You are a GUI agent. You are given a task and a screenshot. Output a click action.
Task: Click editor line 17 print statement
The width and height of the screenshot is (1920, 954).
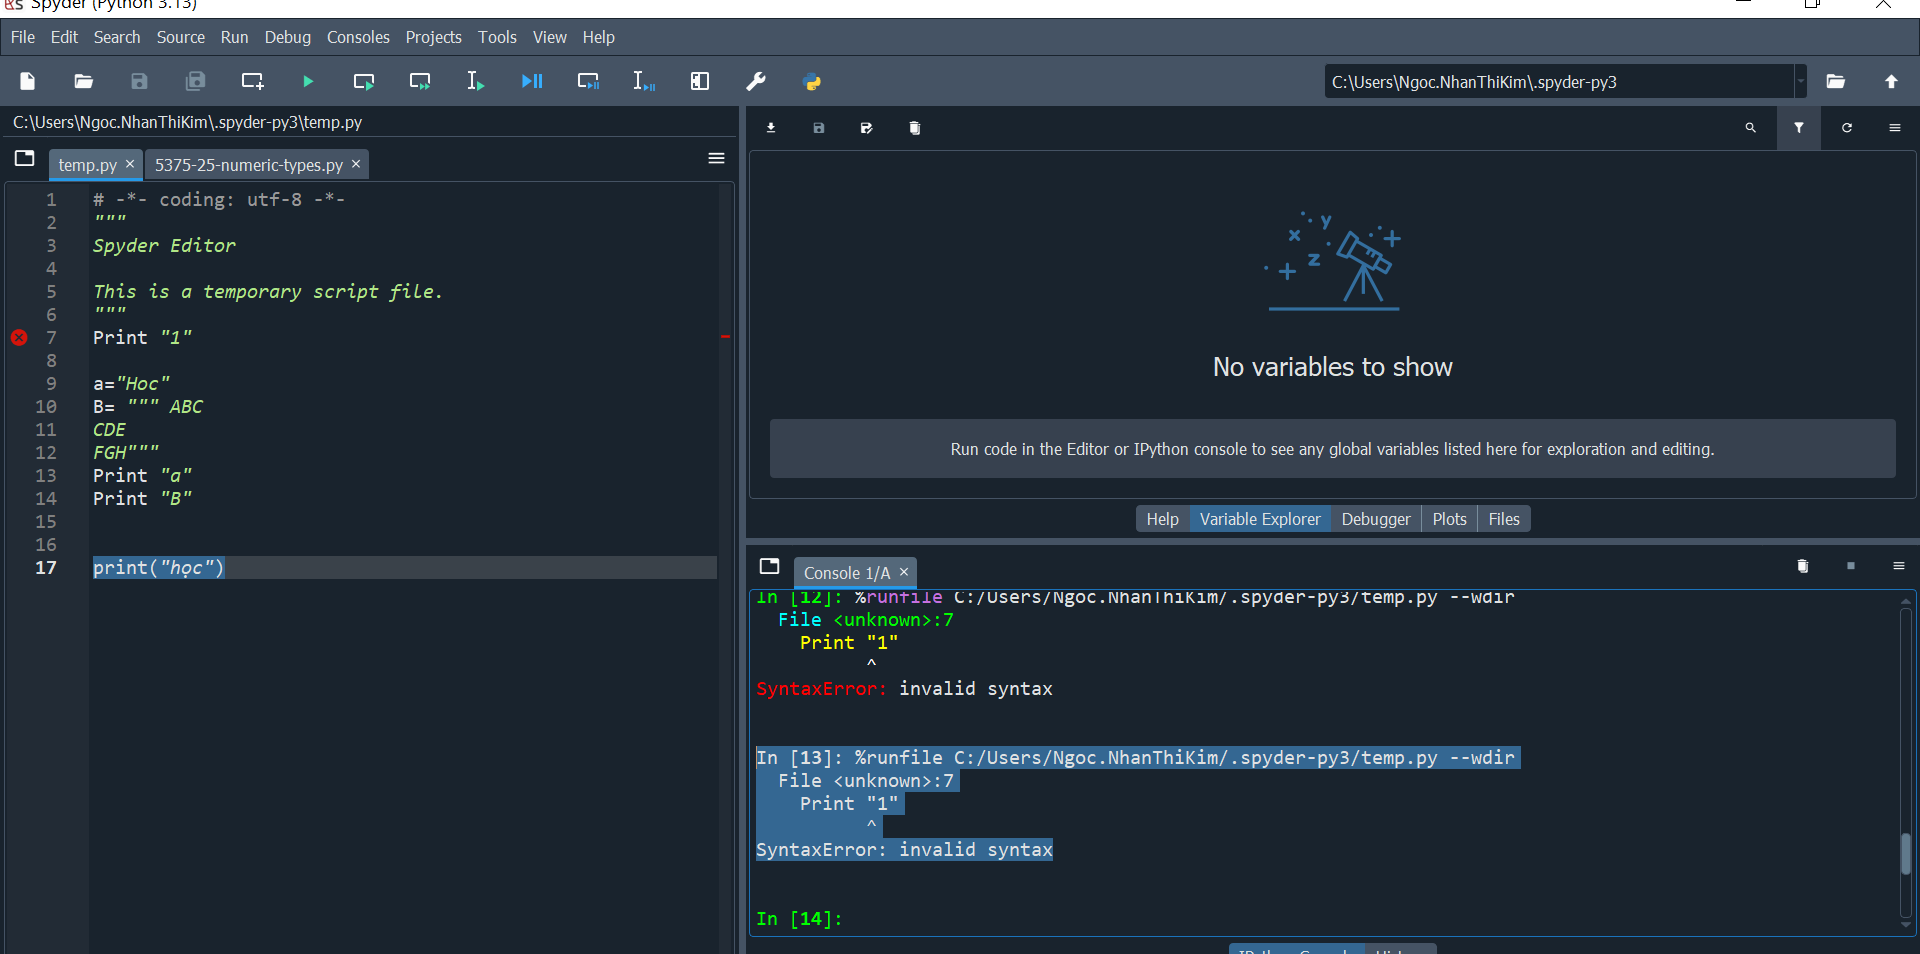coord(159,568)
